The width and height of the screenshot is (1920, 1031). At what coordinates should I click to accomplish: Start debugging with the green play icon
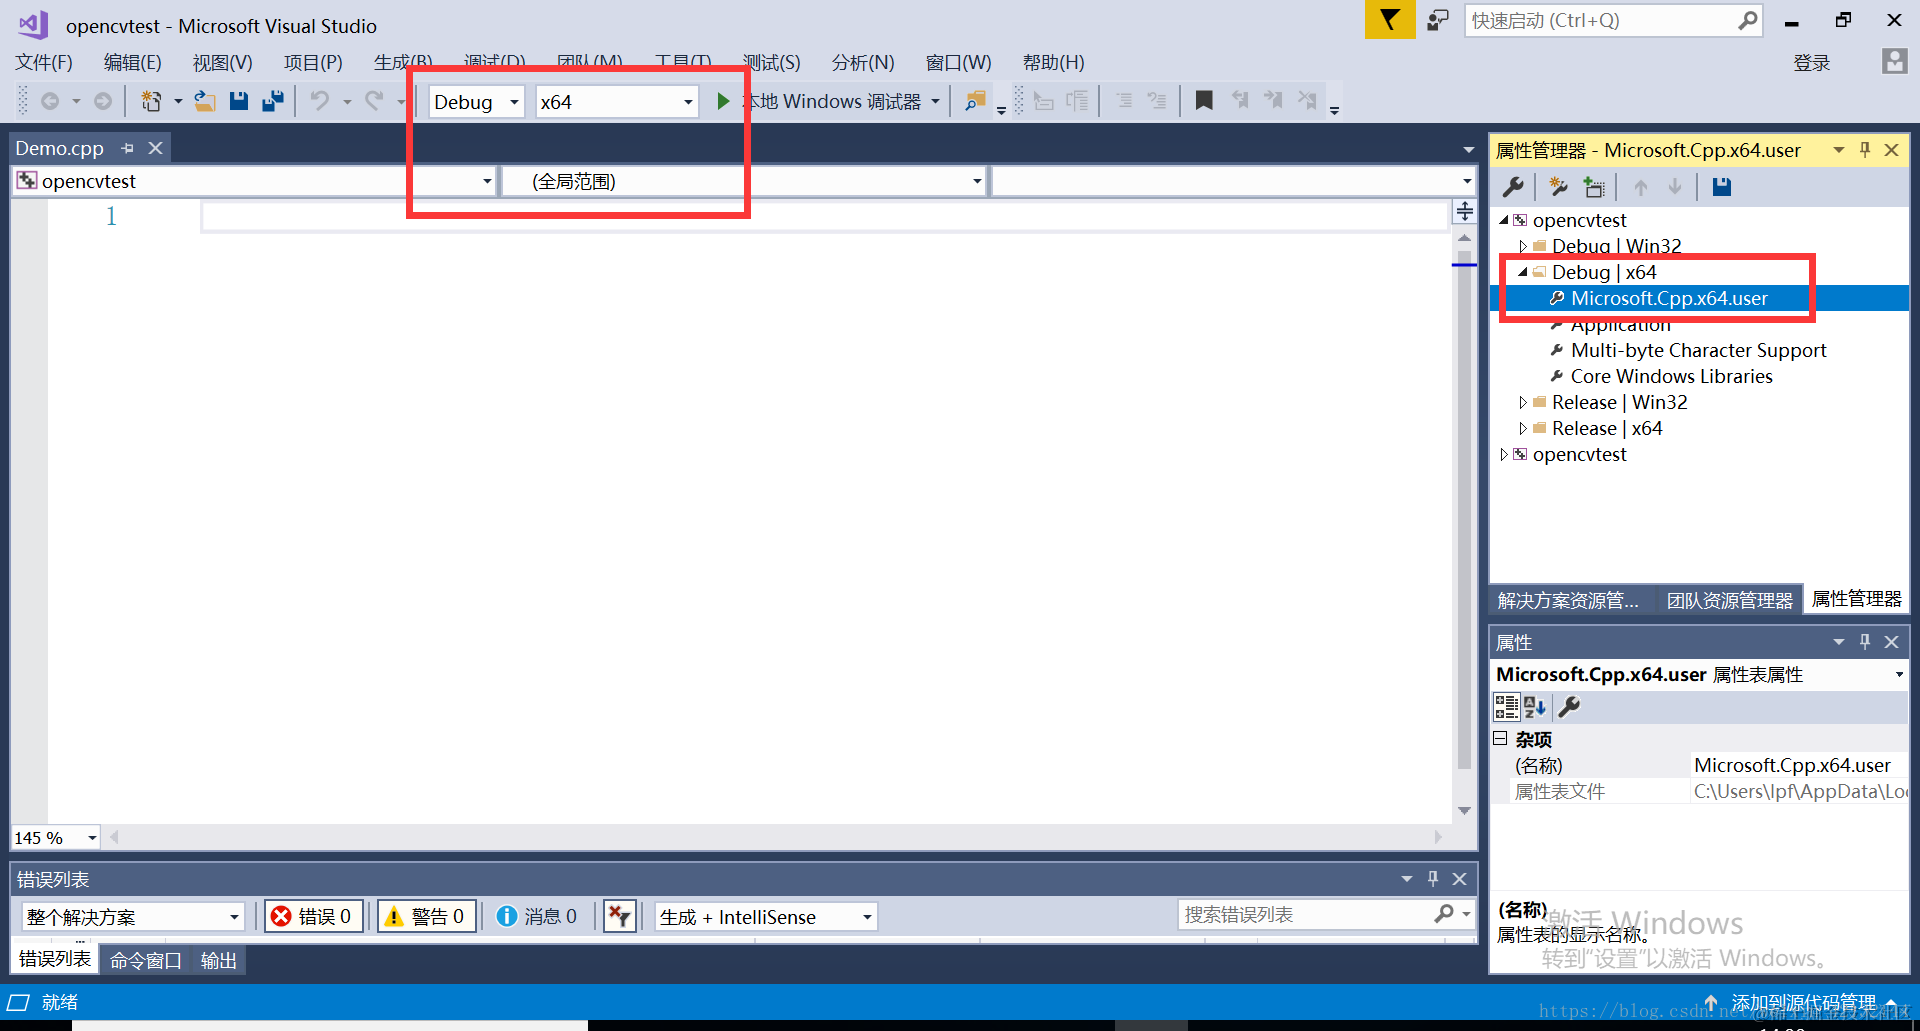(x=723, y=101)
